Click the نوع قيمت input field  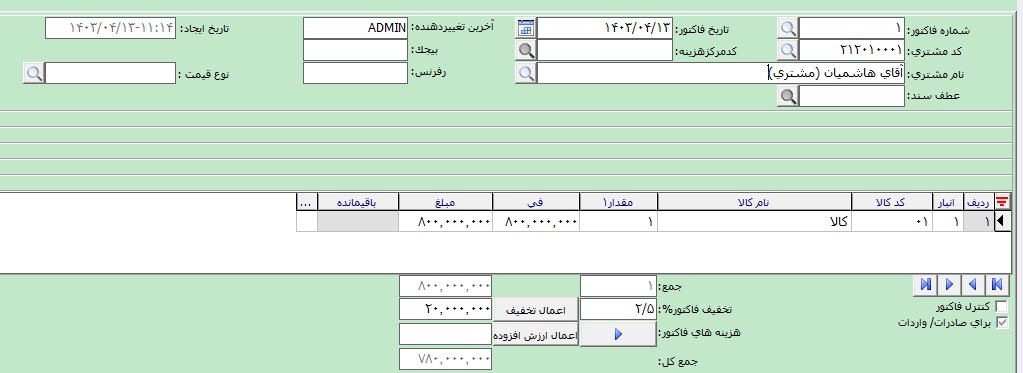coord(110,73)
